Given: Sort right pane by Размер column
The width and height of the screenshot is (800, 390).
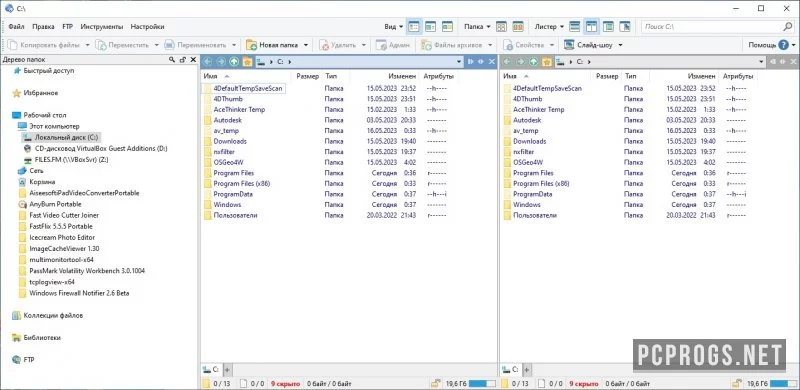Looking at the screenshot, I should tap(607, 76).
